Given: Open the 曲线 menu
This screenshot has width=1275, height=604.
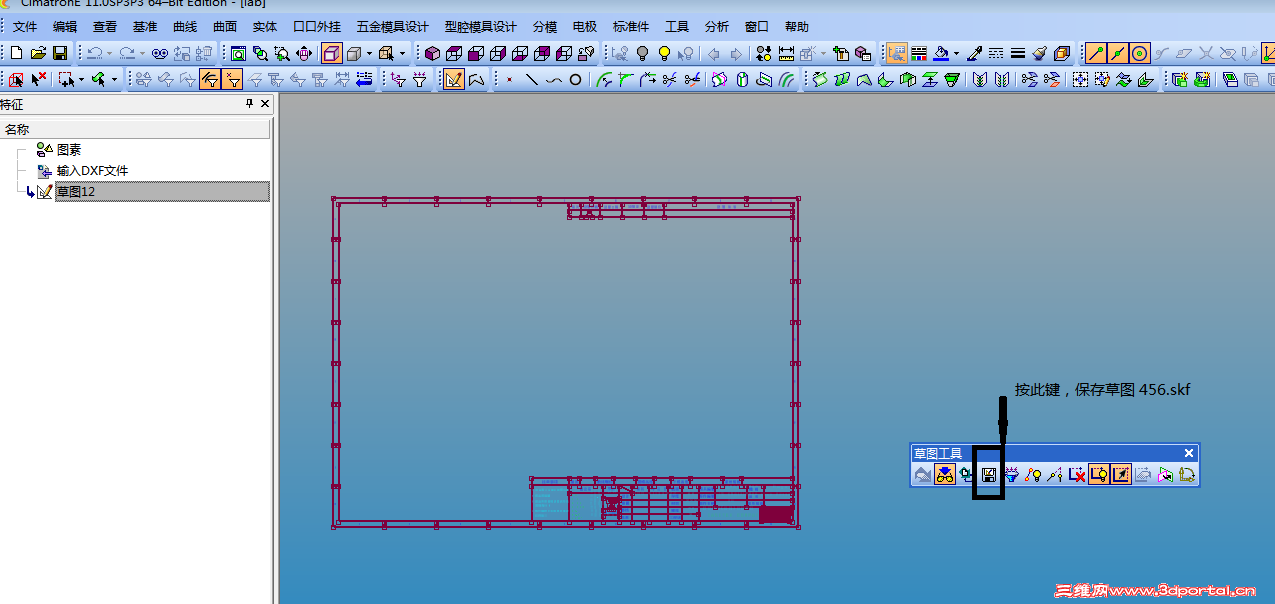Looking at the screenshot, I should tap(185, 27).
